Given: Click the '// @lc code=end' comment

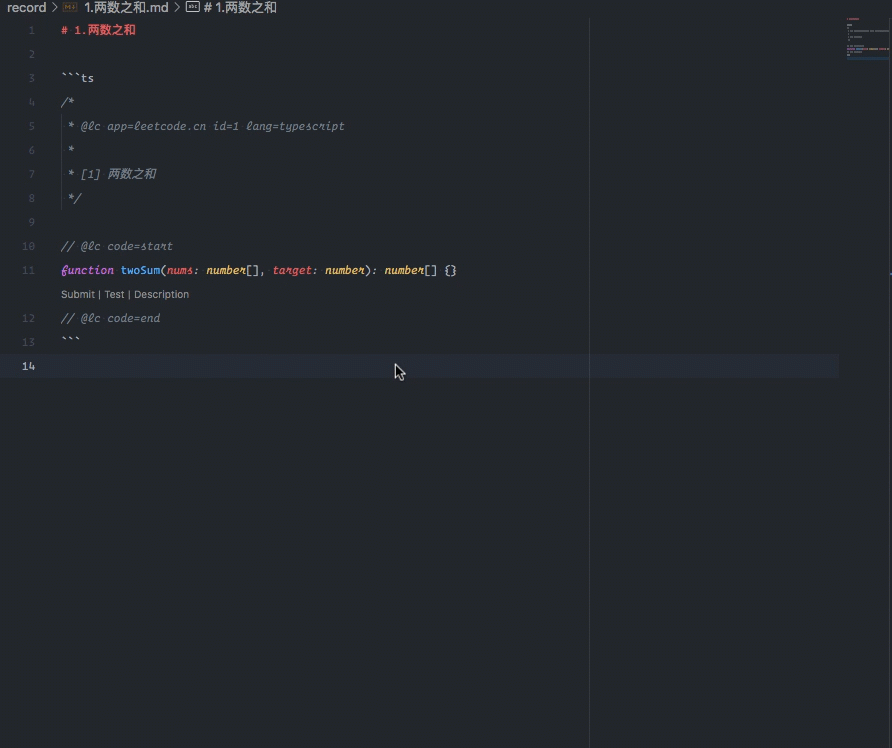Looking at the screenshot, I should 110,319.
